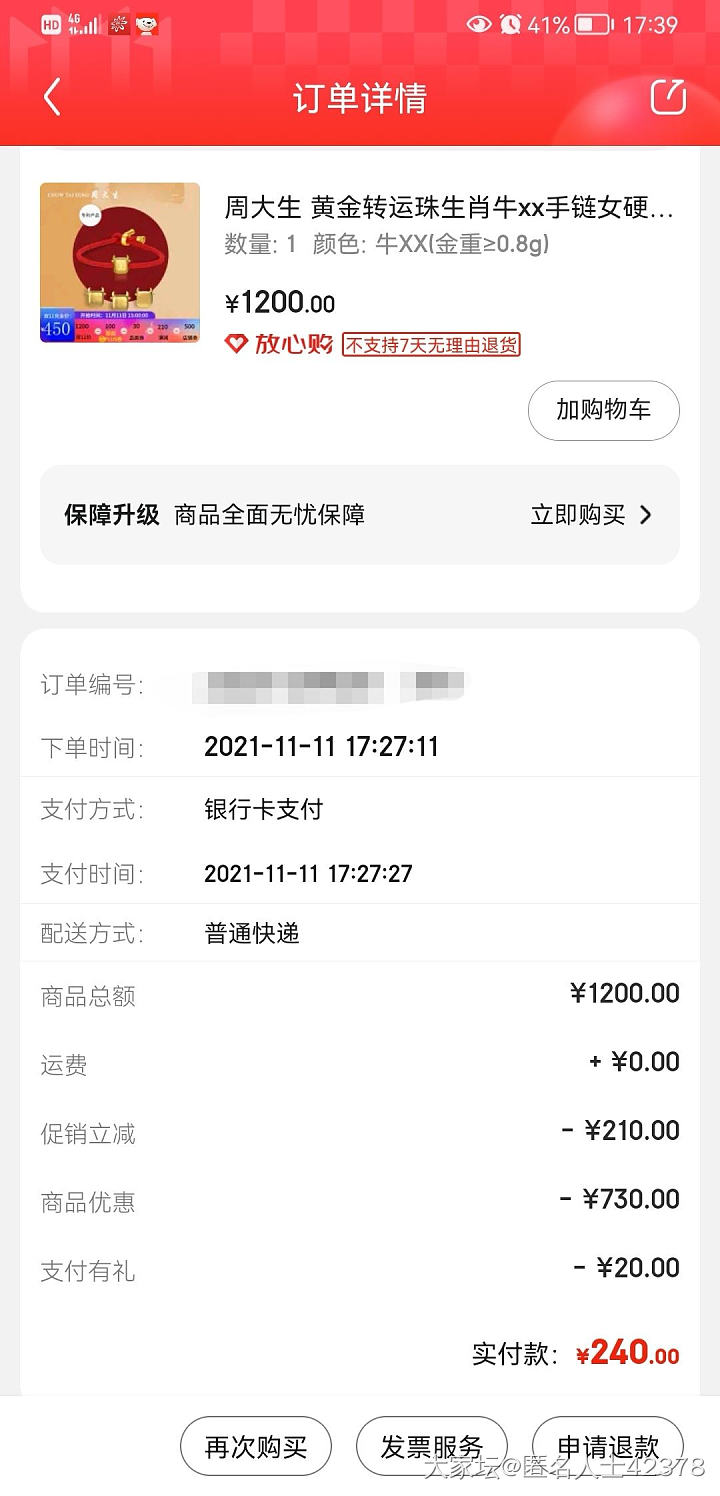Open 发票服务 invoice button

coord(431,1446)
